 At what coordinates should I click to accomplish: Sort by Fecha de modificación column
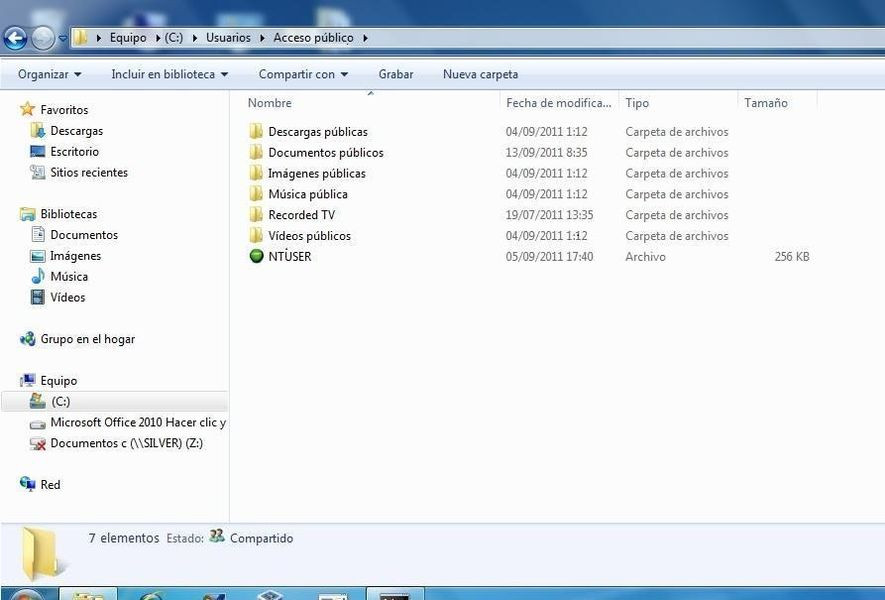(558, 103)
